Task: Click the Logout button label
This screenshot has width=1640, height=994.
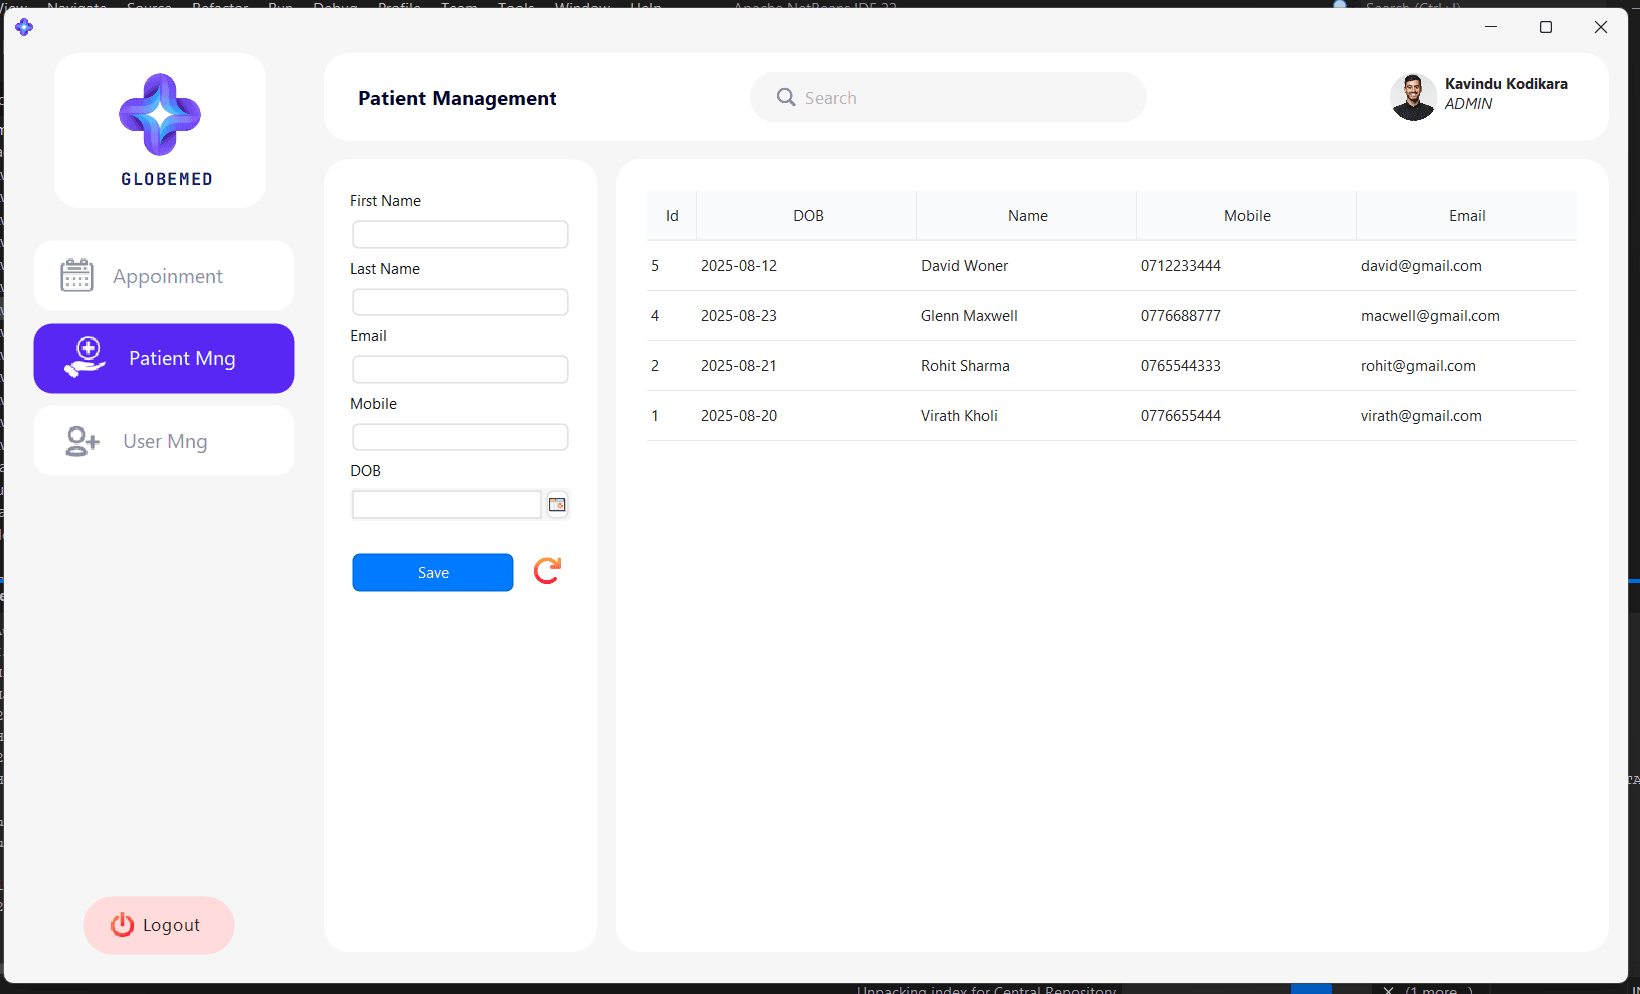Action: [x=171, y=925]
